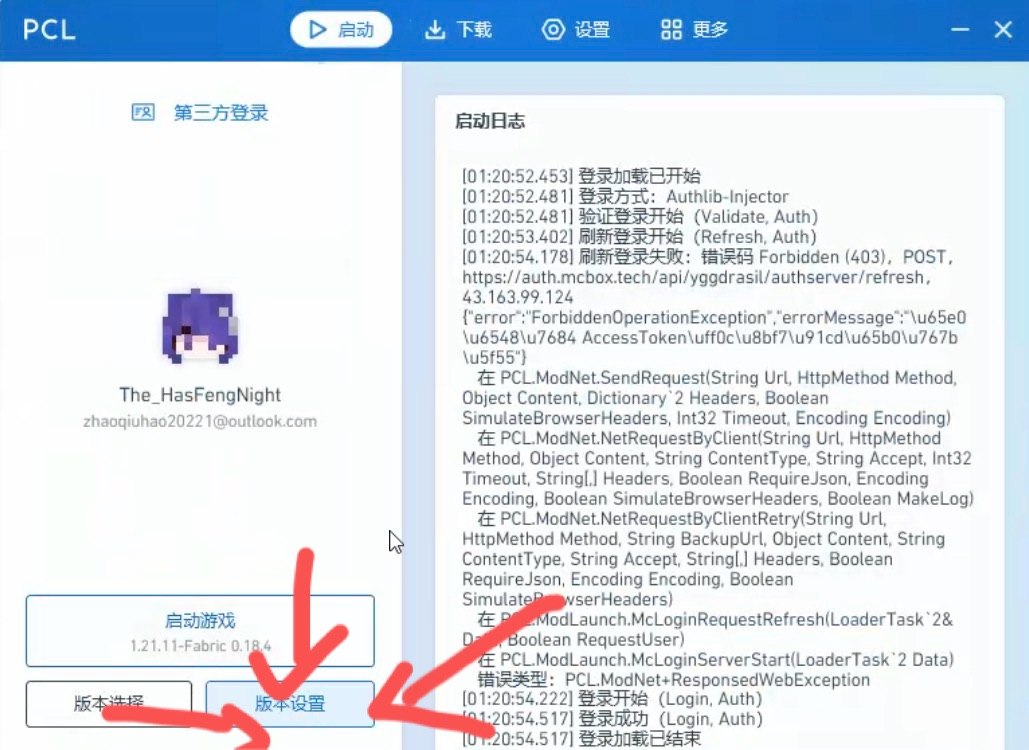Click the four-squares icon next to 更多
This screenshot has height=750, width=1029.
click(671, 30)
